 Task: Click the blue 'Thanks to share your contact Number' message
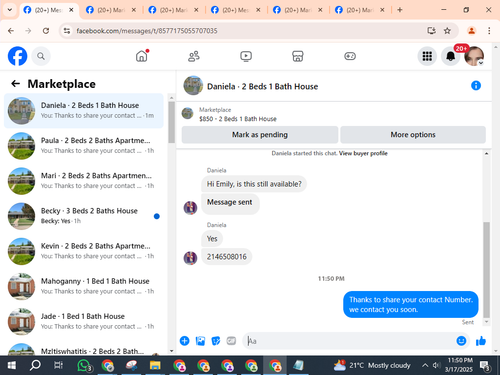pyautogui.click(x=411, y=304)
